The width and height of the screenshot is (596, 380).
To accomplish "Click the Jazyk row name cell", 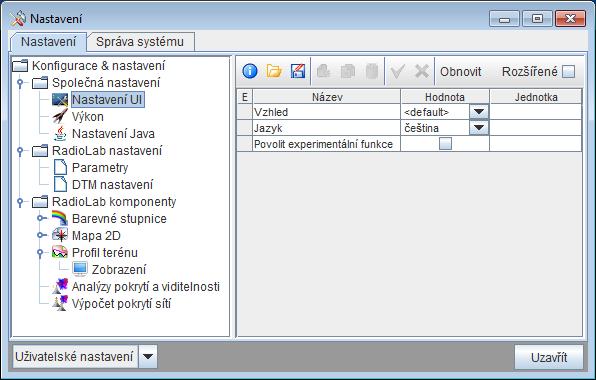I will click(327, 128).
